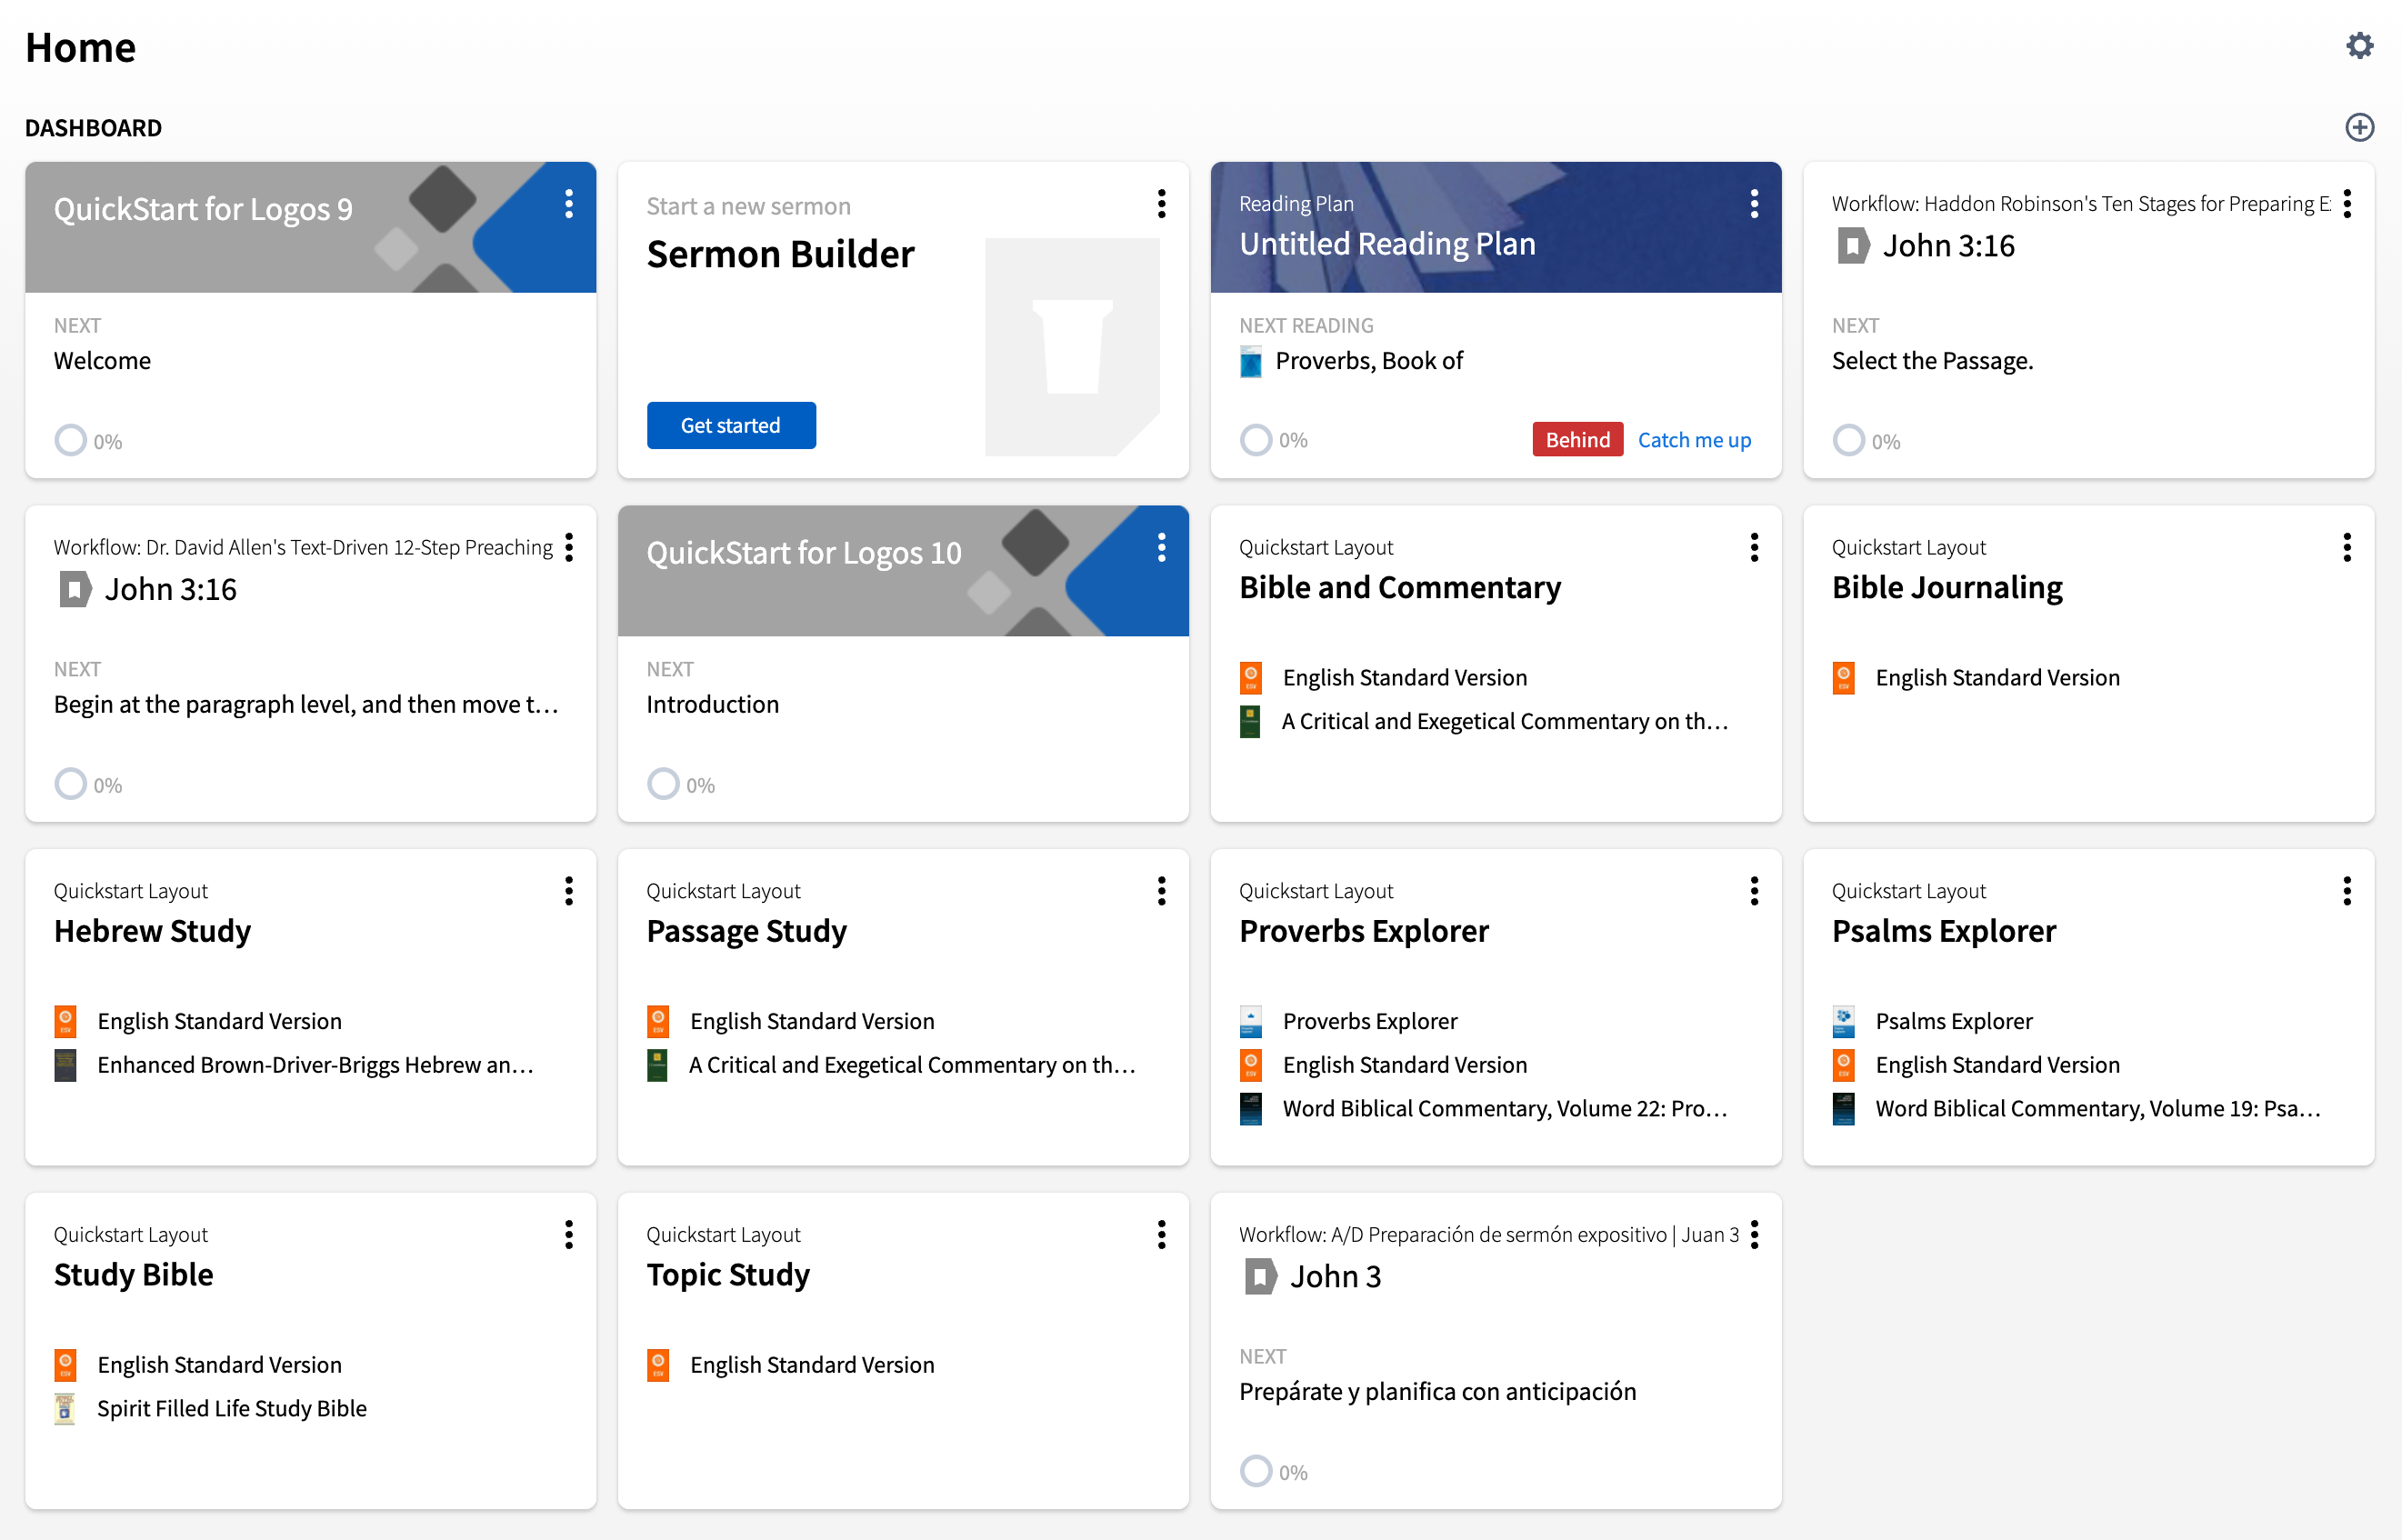Open the Topic Study layout title
This screenshot has width=2402, height=1540.
point(728,1275)
